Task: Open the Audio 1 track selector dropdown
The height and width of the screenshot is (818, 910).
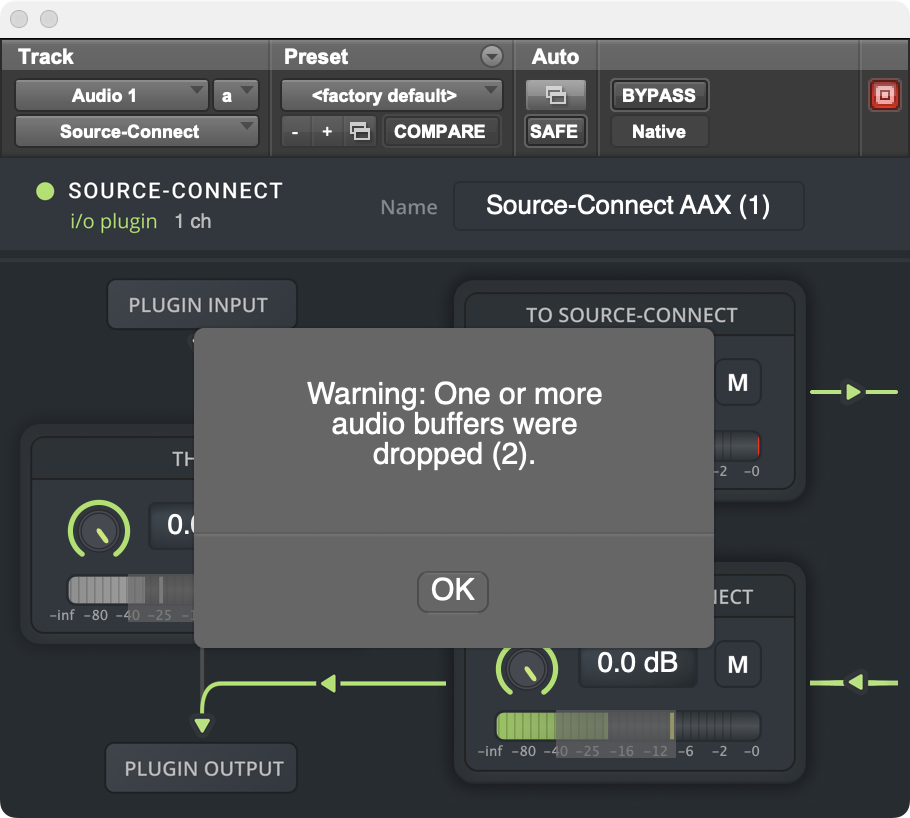Action: pyautogui.click(x=112, y=96)
